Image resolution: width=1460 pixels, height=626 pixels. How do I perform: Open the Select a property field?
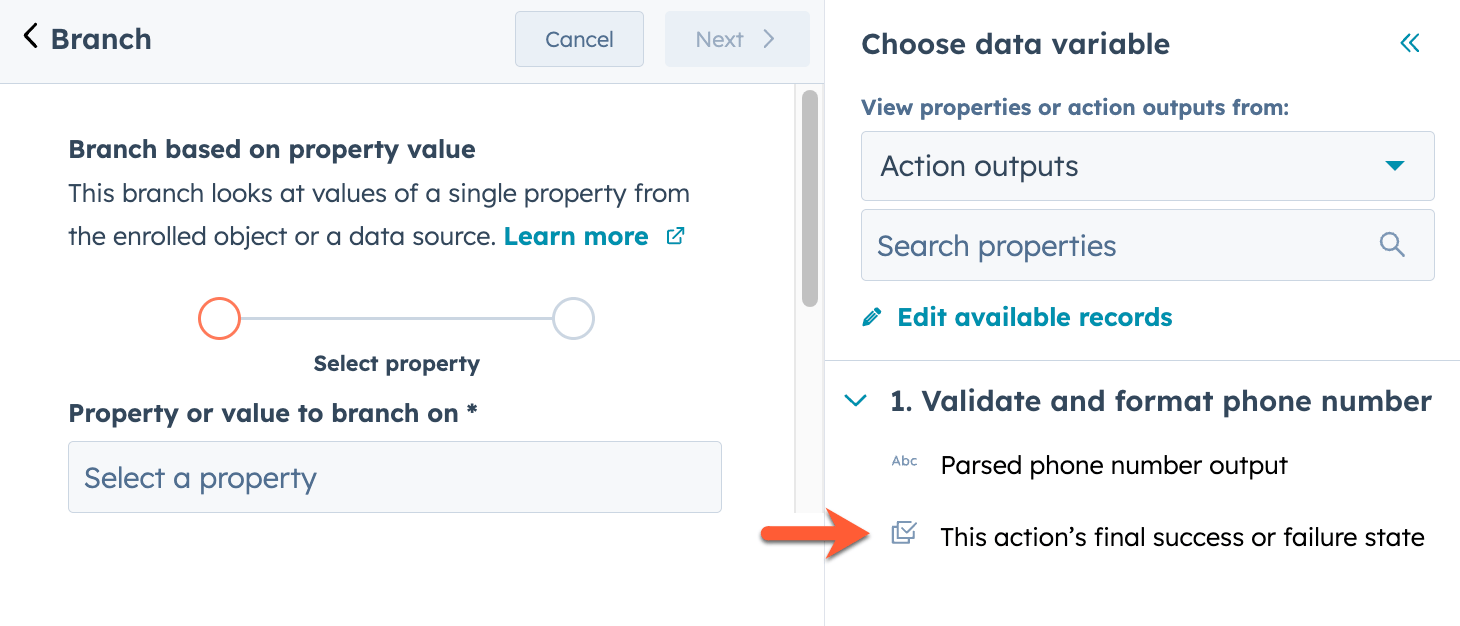click(395, 477)
